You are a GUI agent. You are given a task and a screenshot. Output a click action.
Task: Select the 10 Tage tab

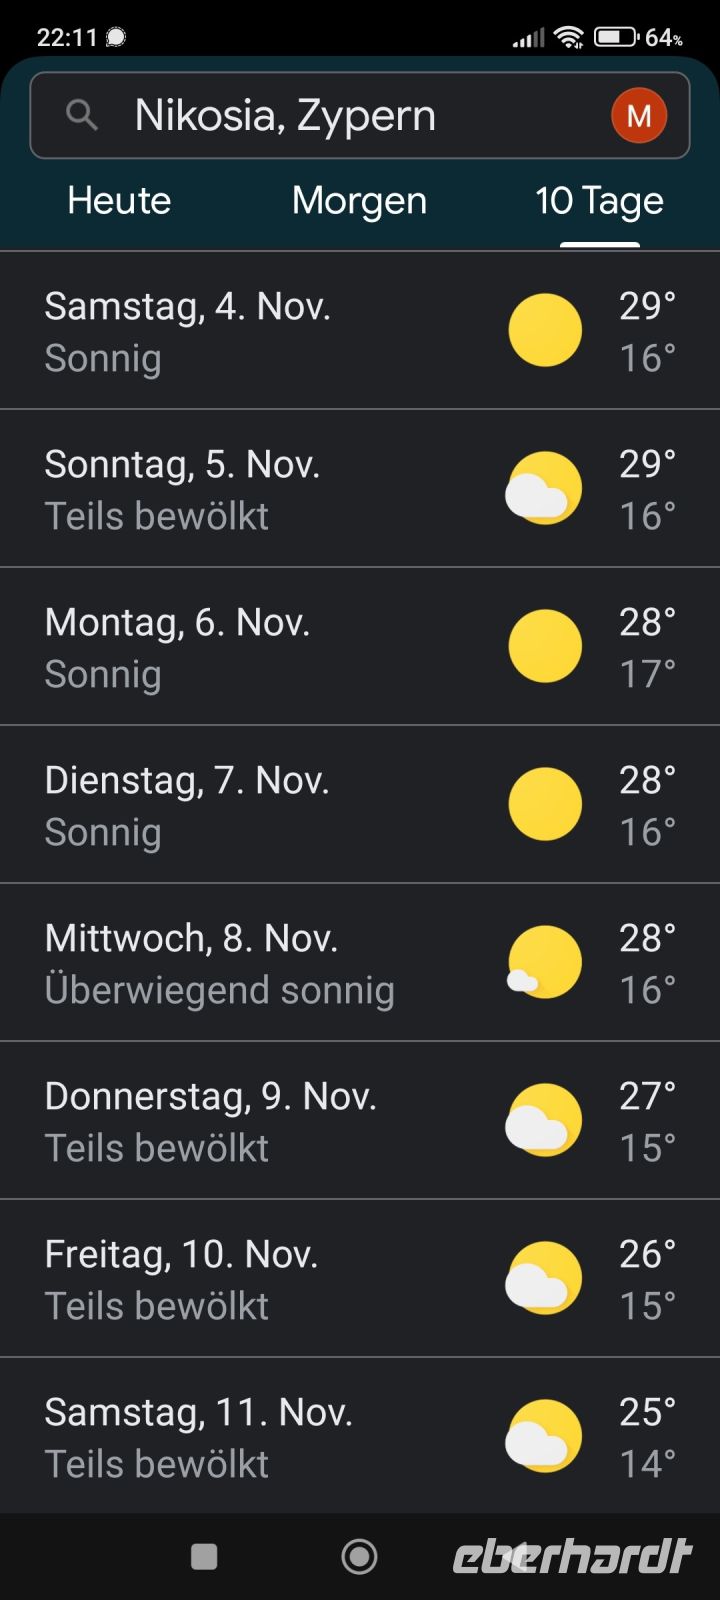click(x=599, y=201)
